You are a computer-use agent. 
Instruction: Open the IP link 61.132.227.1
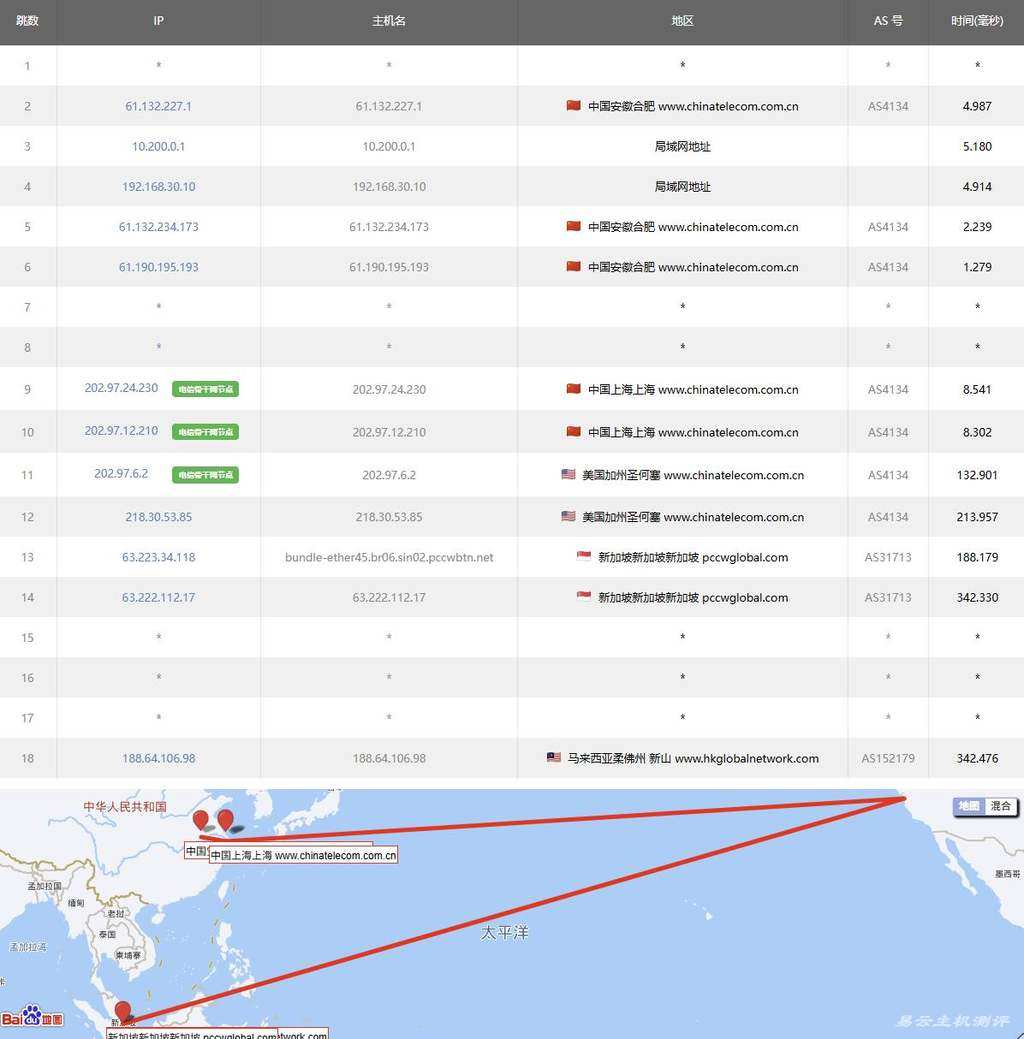(158, 106)
